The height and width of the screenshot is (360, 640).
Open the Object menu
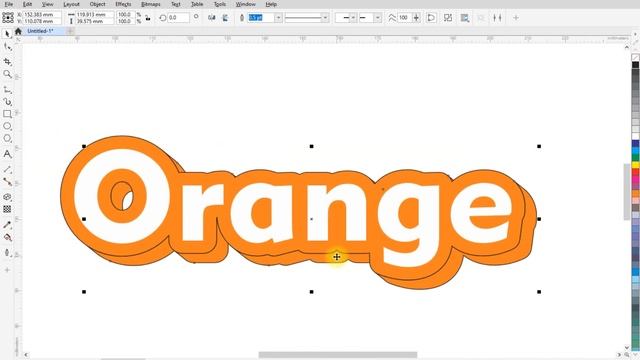click(x=98, y=4)
